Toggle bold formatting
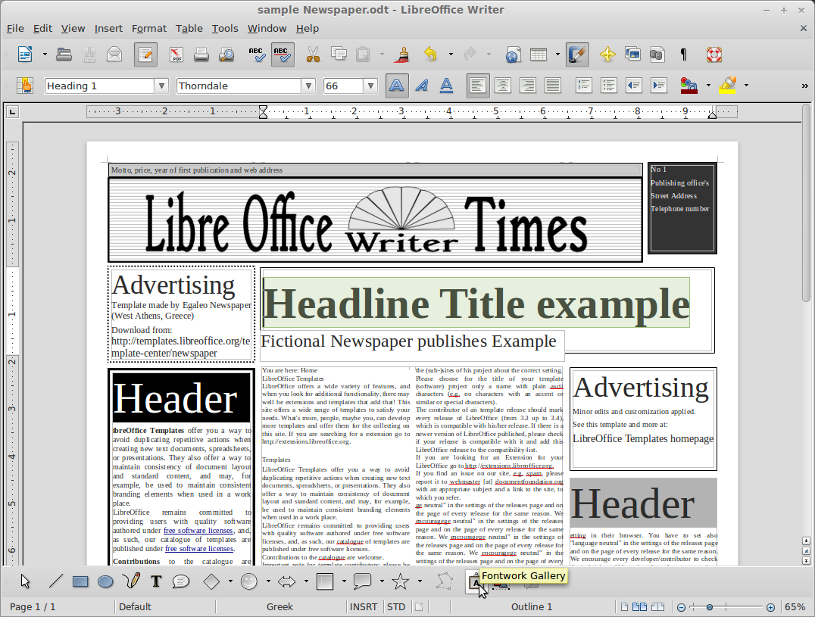Image resolution: width=815 pixels, height=617 pixels. tap(397, 85)
